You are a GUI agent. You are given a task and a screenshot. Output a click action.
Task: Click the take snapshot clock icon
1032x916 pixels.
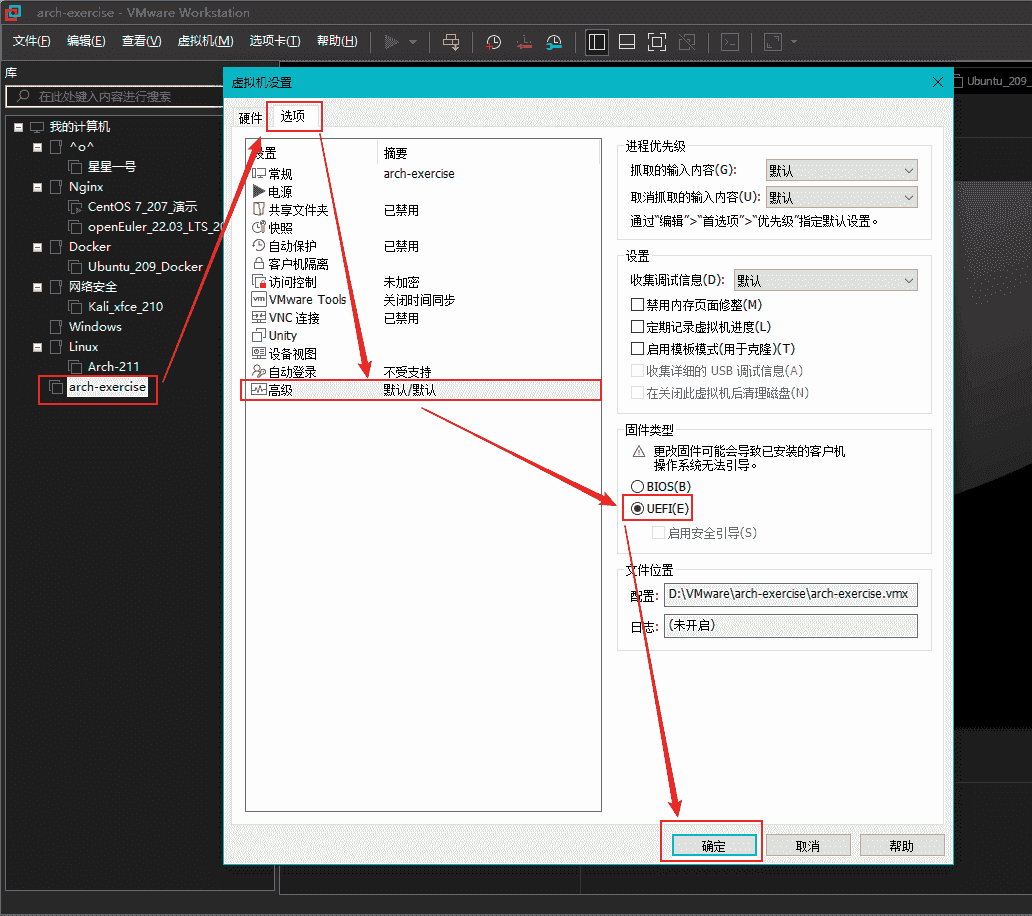[493, 42]
